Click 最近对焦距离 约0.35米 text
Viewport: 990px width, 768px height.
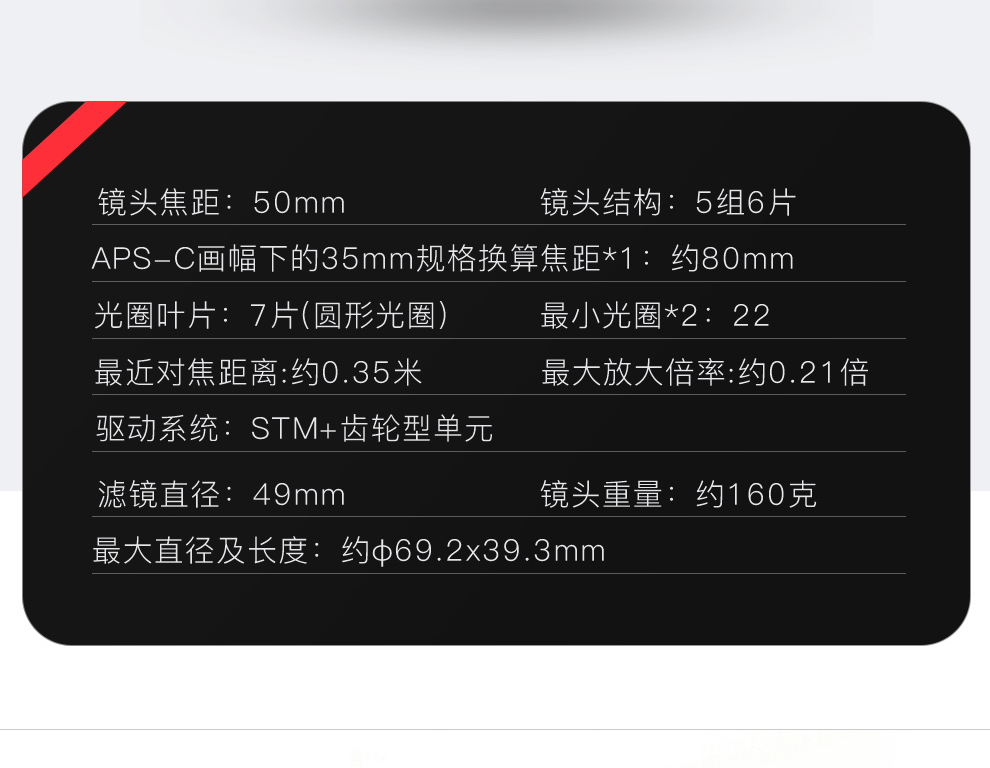[x=258, y=372]
